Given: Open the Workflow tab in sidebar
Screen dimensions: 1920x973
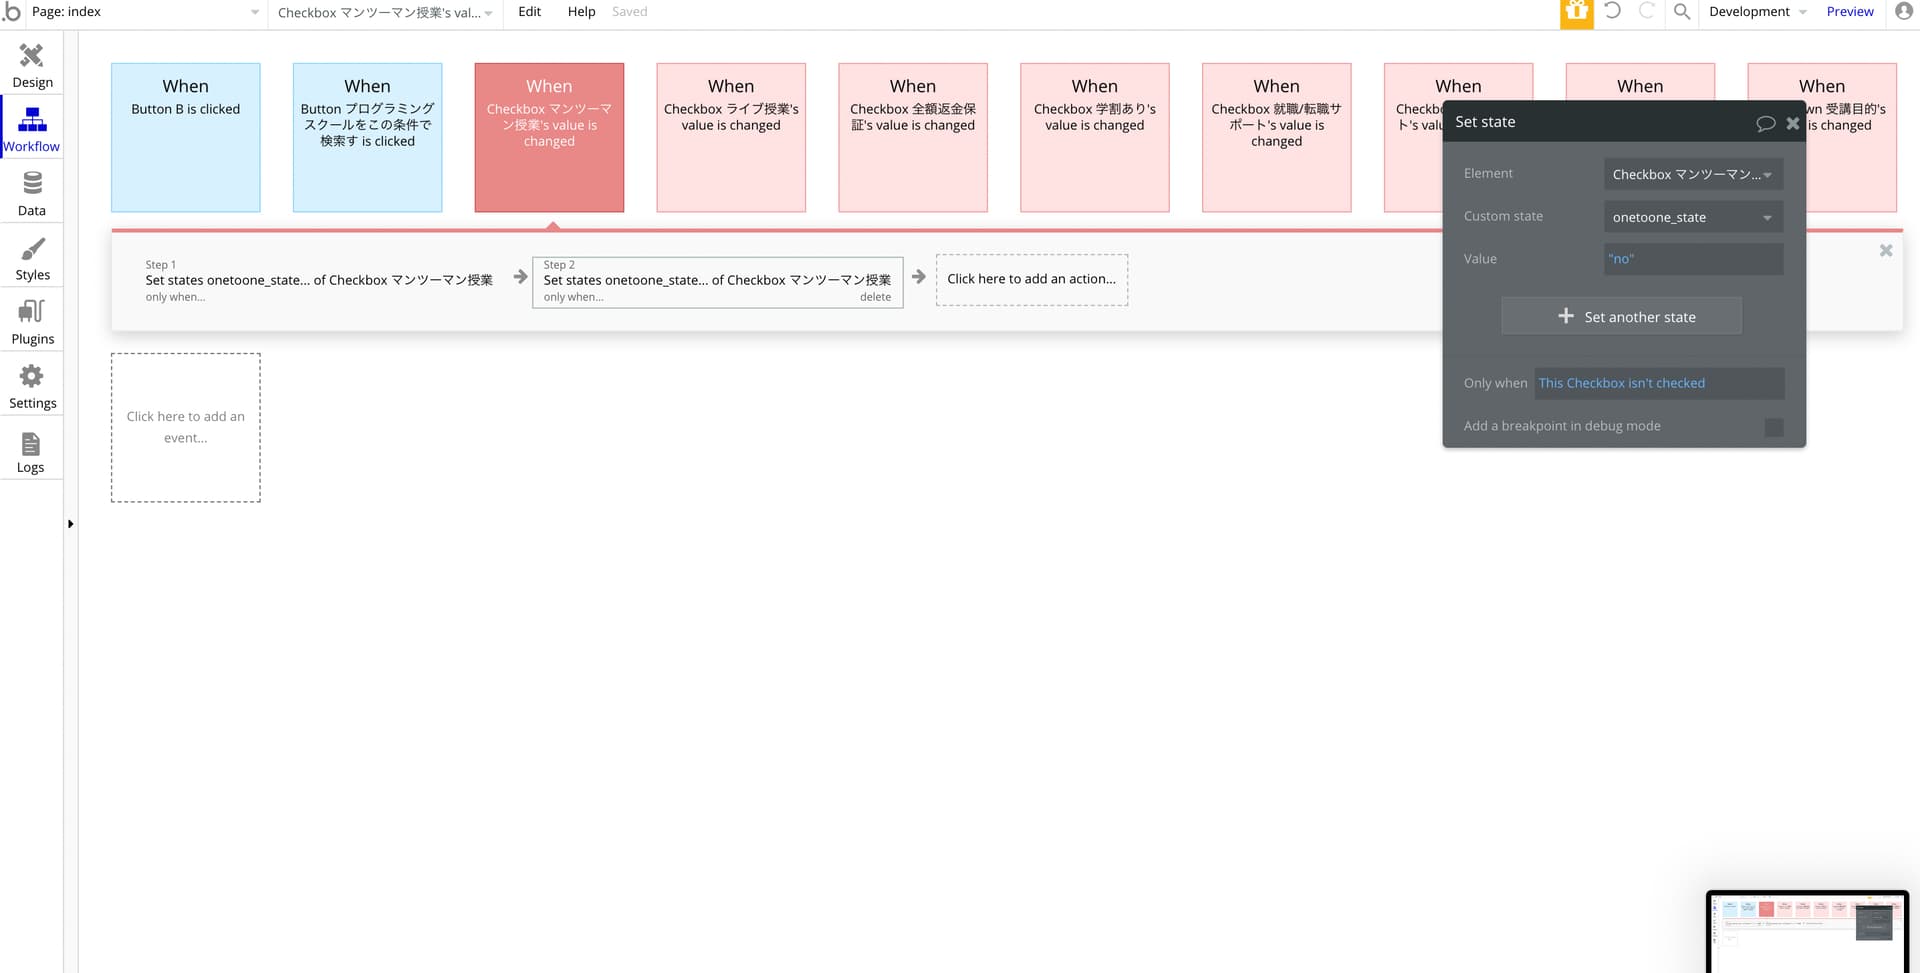Looking at the screenshot, I should point(32,130).
